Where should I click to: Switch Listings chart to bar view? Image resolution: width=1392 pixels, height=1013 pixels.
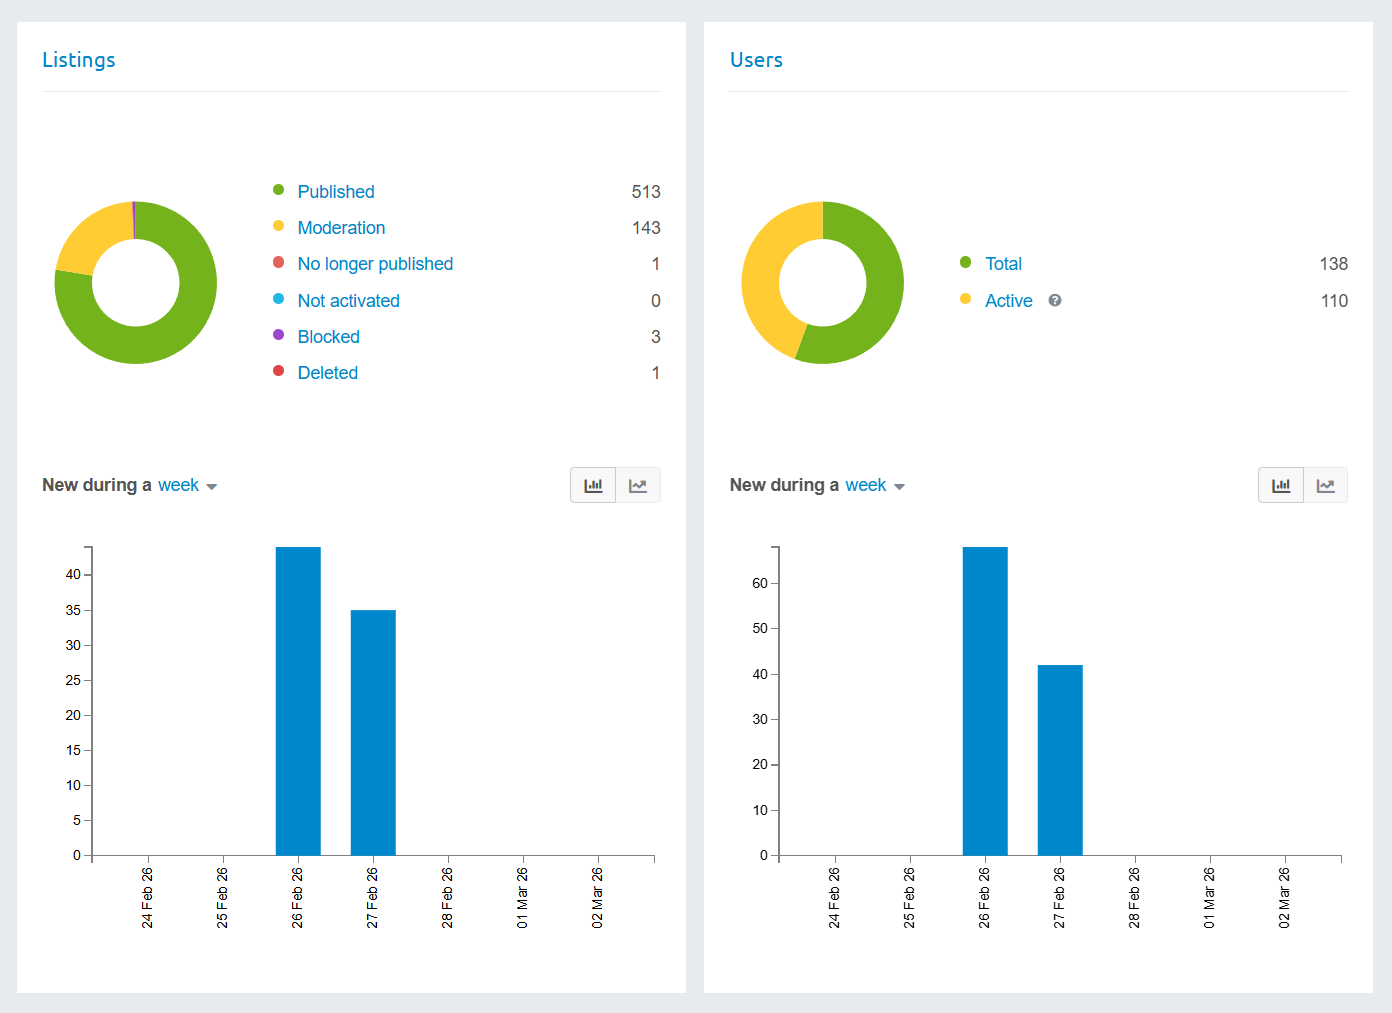593,485
